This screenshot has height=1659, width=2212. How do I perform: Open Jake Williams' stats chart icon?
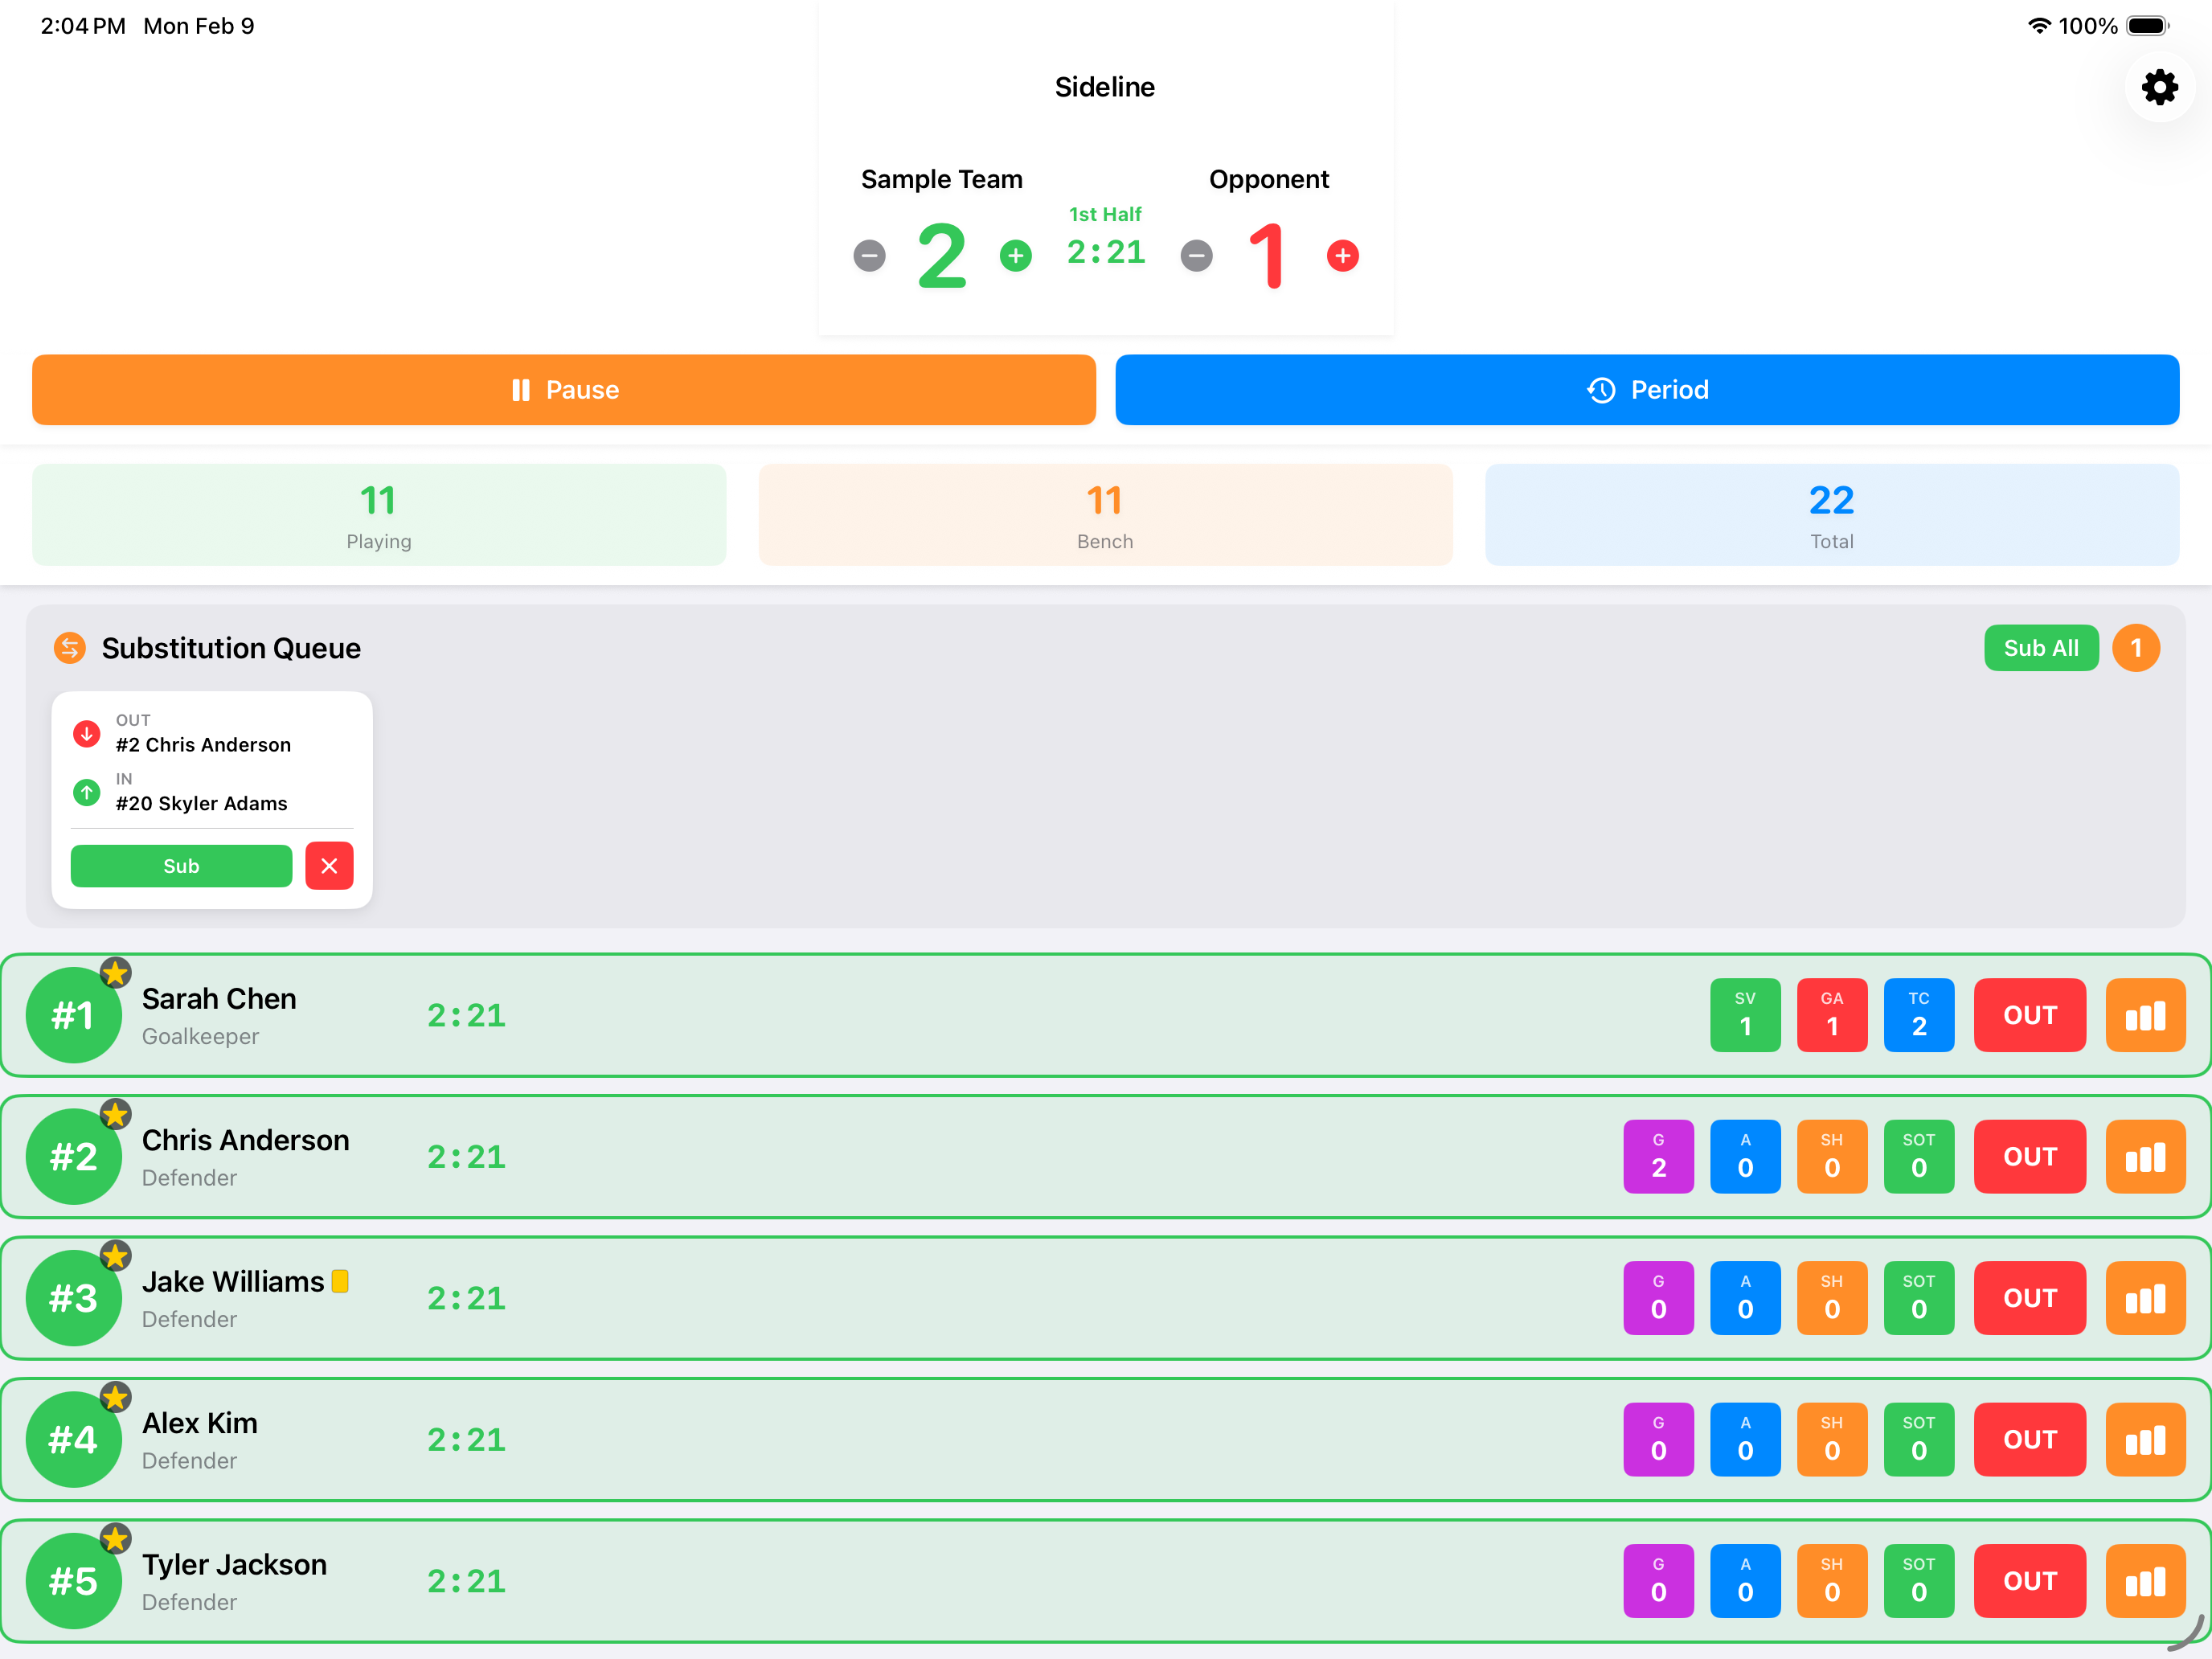click(2144, 1298)
